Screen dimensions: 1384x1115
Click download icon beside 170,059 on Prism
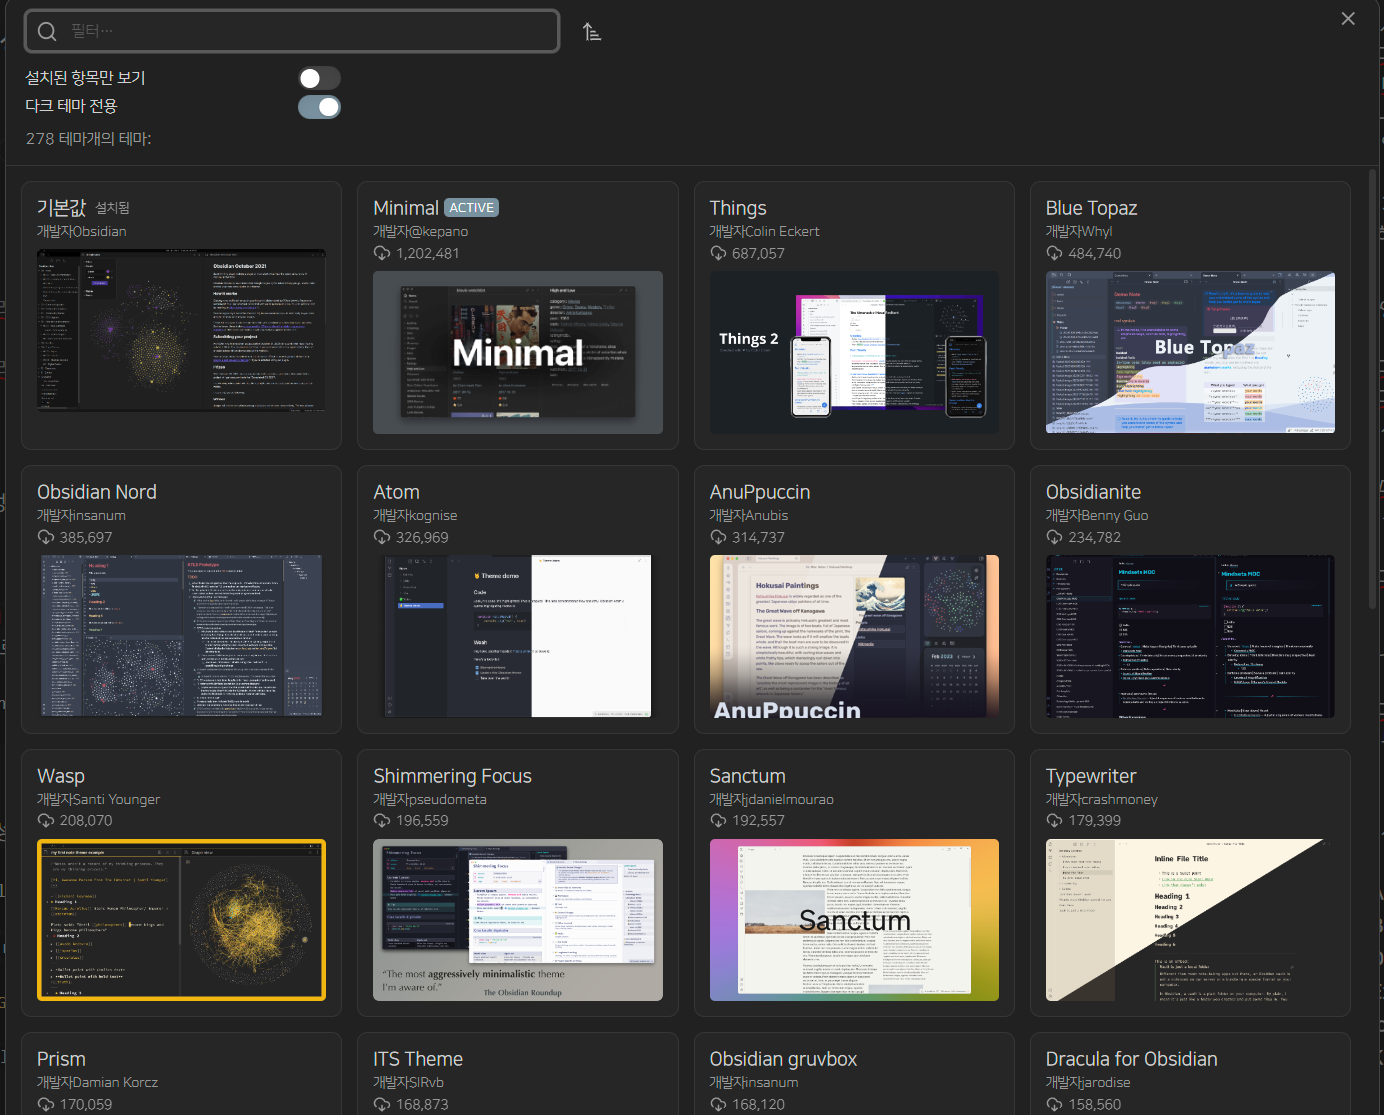pos(46,1104)
